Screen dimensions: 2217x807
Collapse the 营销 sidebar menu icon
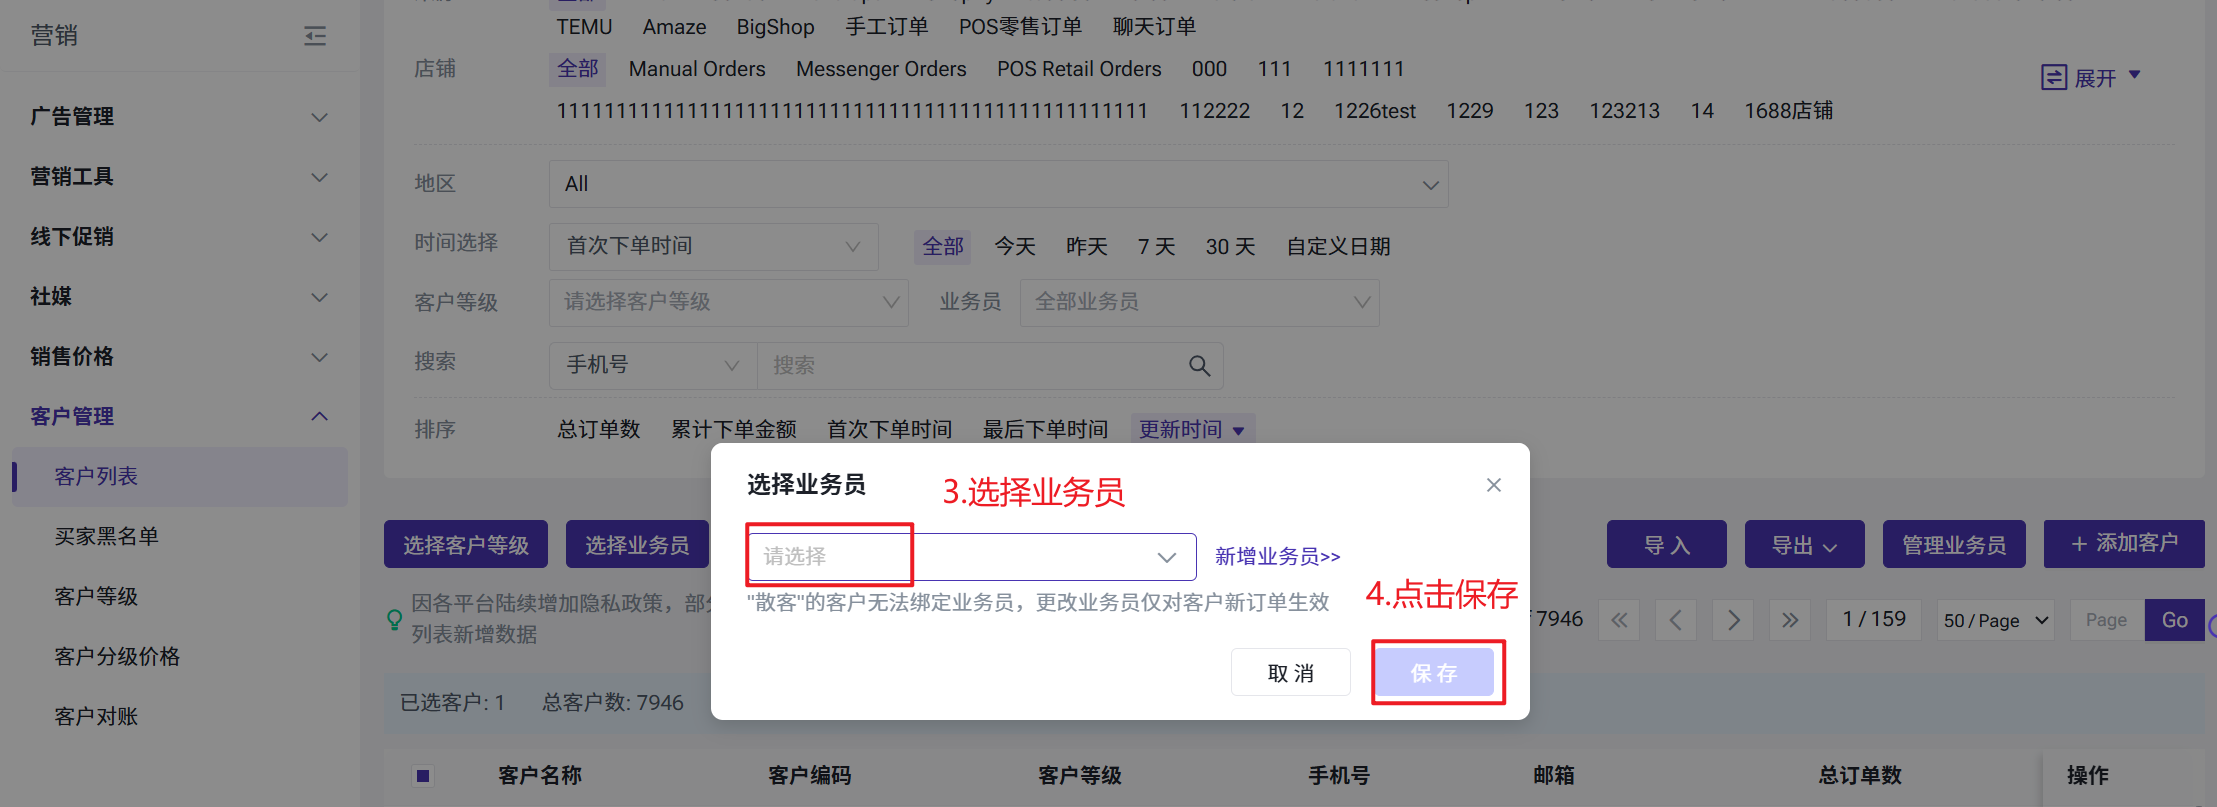(315, 36)
